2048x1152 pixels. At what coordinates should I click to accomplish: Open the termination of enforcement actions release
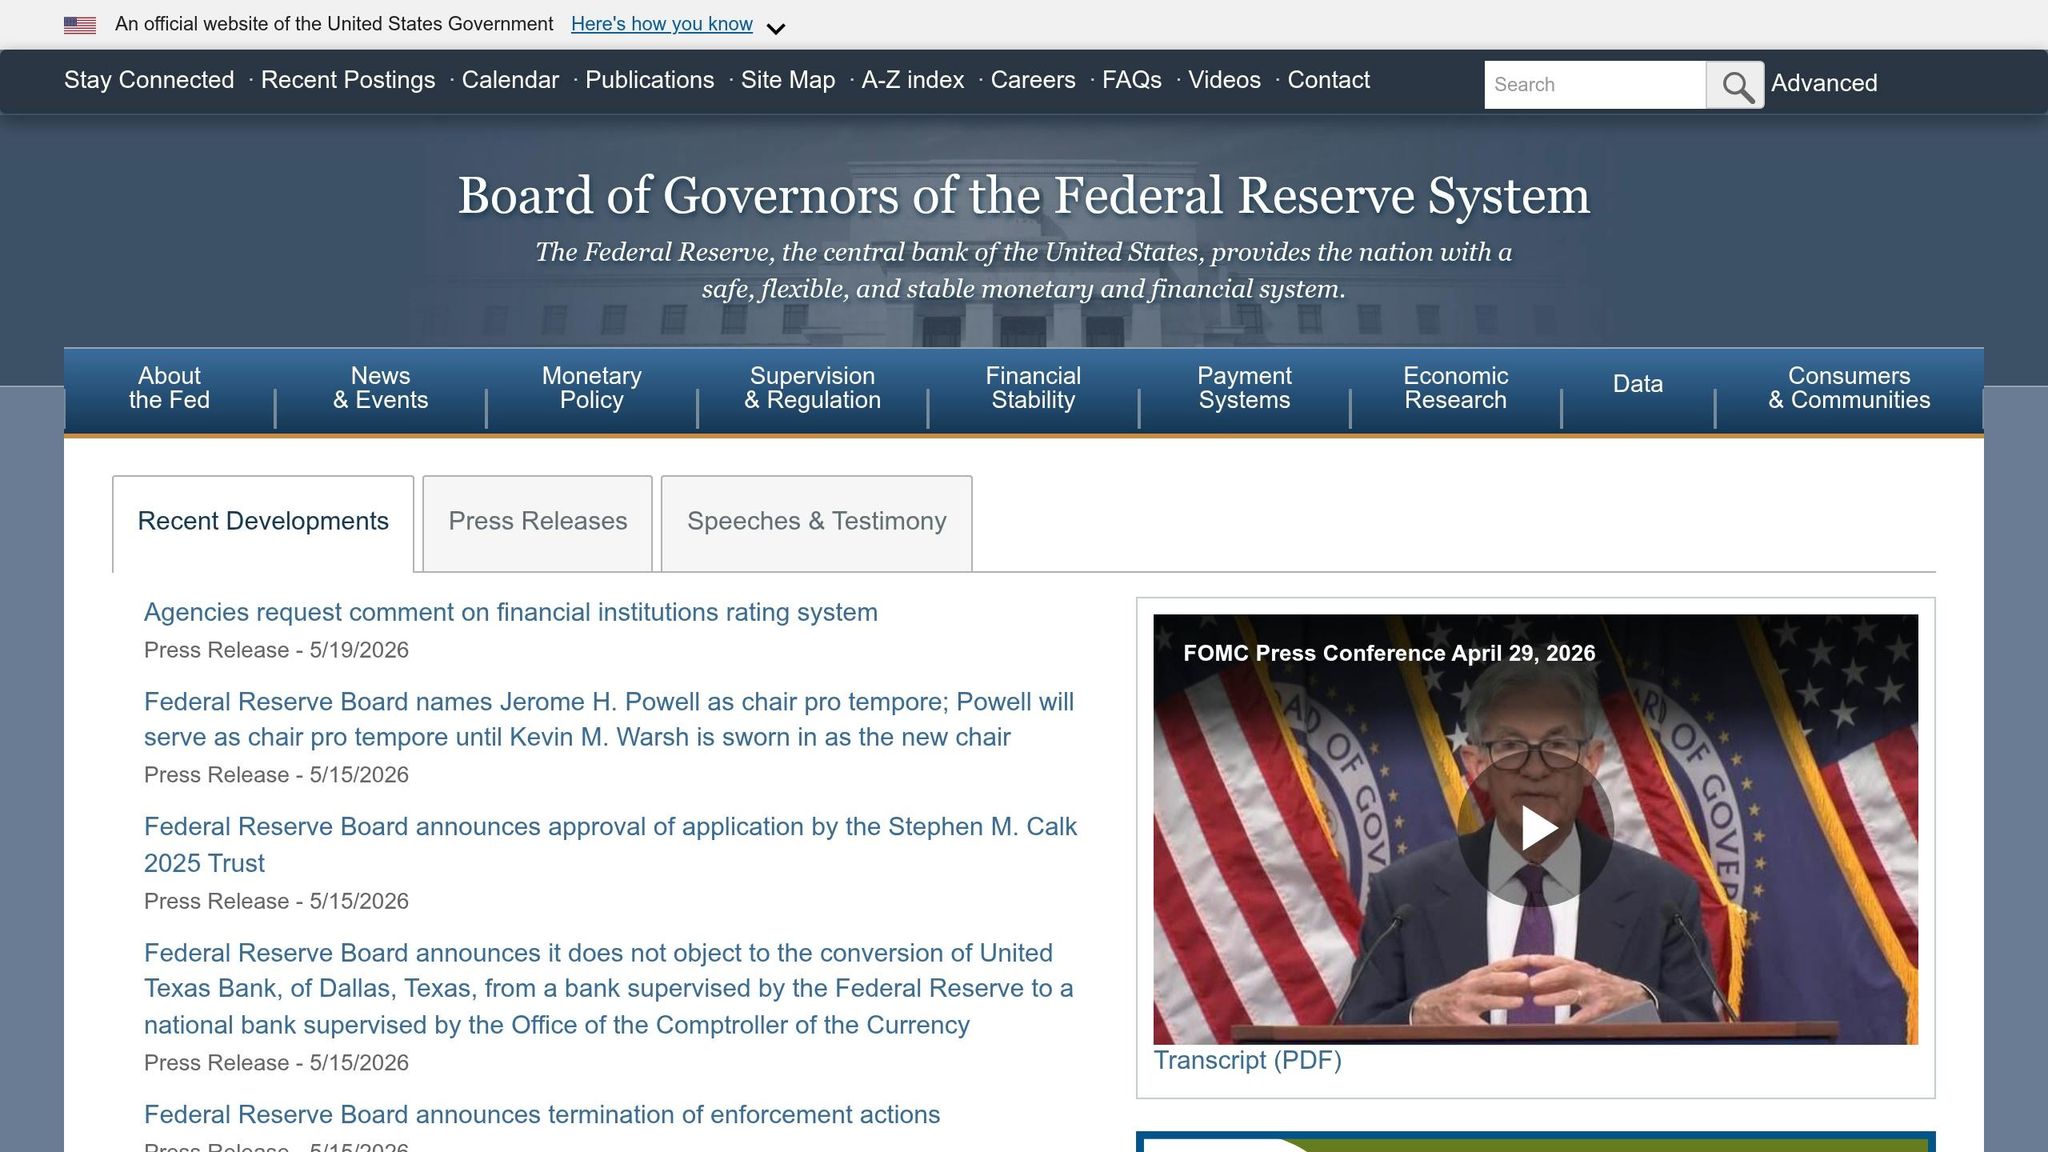[x=542, y=1115]
